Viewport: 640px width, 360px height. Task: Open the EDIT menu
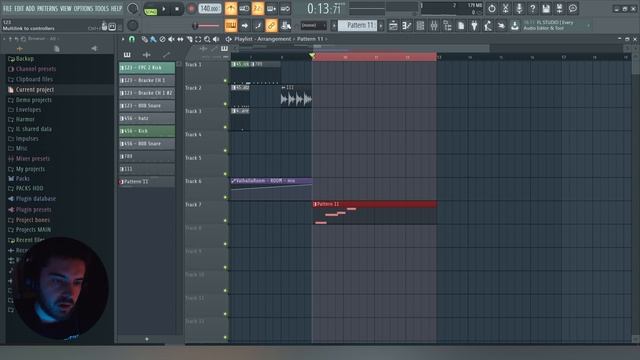(x=19, y=9)
